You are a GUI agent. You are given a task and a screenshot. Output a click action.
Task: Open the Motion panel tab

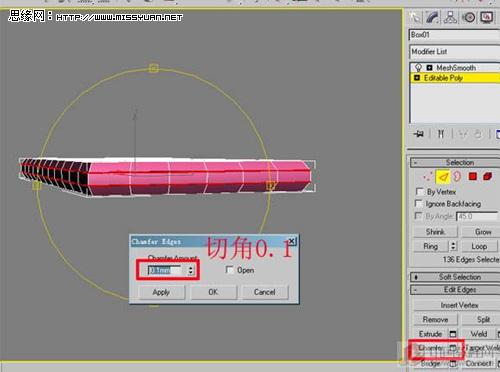click(x=469, y=17)
